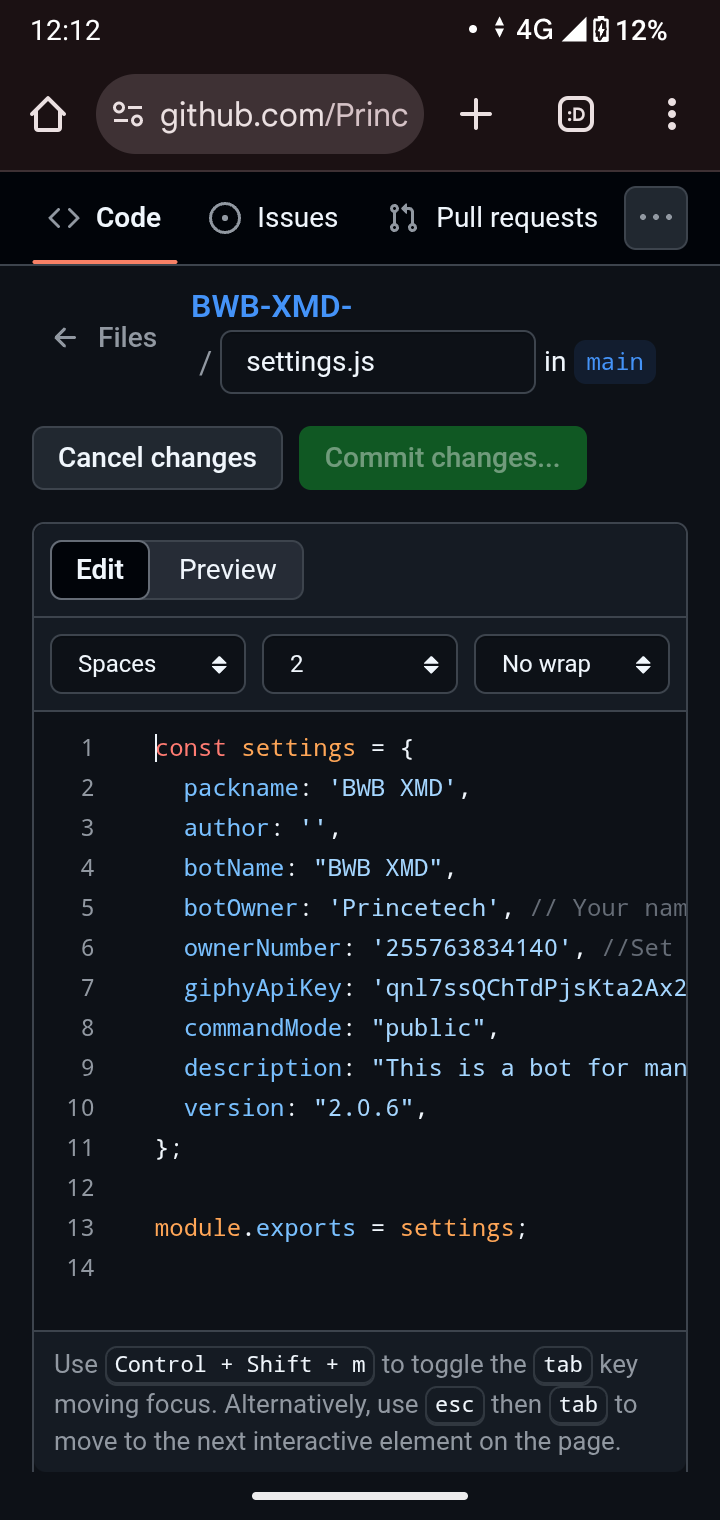The width and height of the screenshot is (720, 1520).
Task: Click line number 14 in gutter
Action: click(x=80, y=1268)
